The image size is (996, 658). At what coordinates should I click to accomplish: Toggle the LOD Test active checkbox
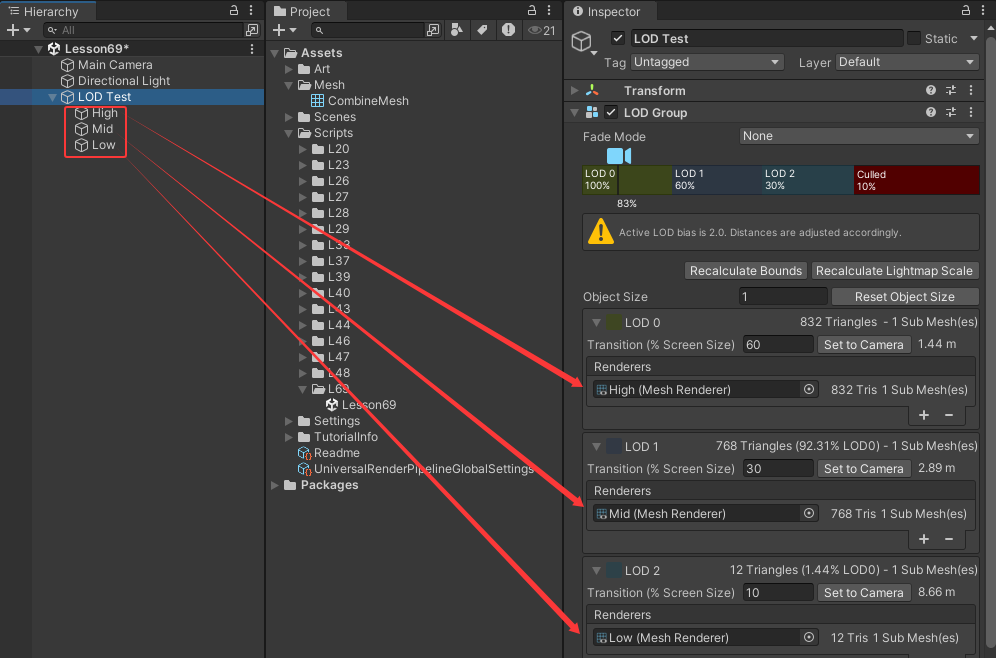click(x=618, y=39)
